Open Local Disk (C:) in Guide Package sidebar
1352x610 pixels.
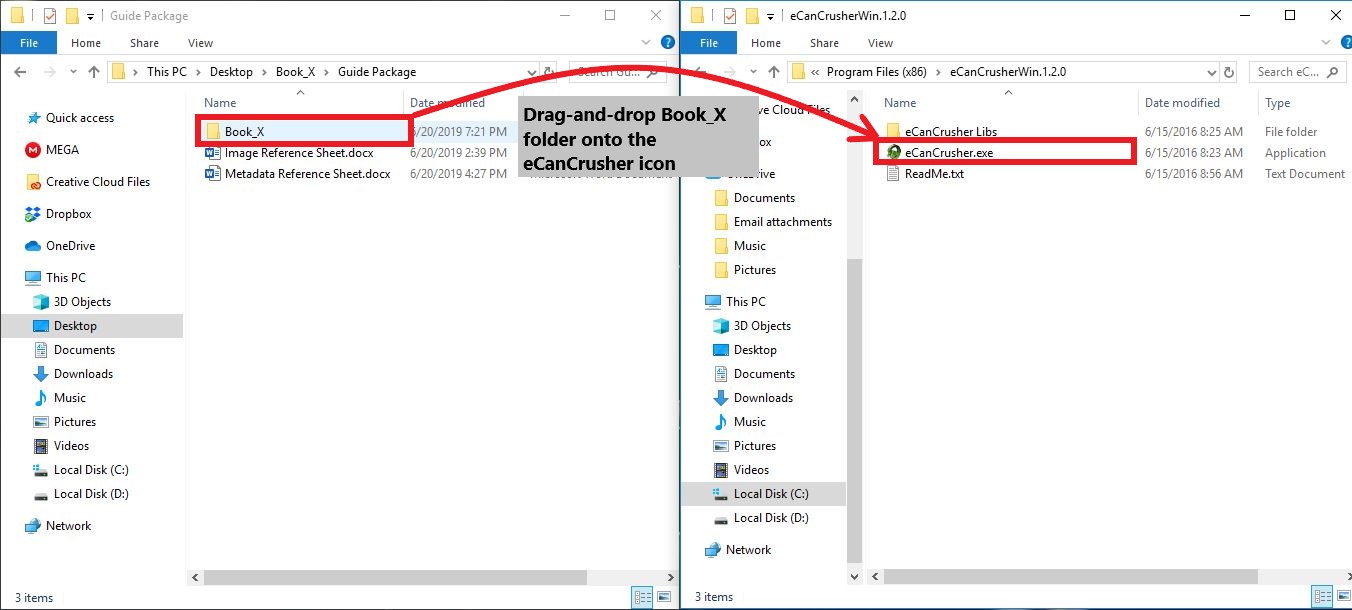81,470
